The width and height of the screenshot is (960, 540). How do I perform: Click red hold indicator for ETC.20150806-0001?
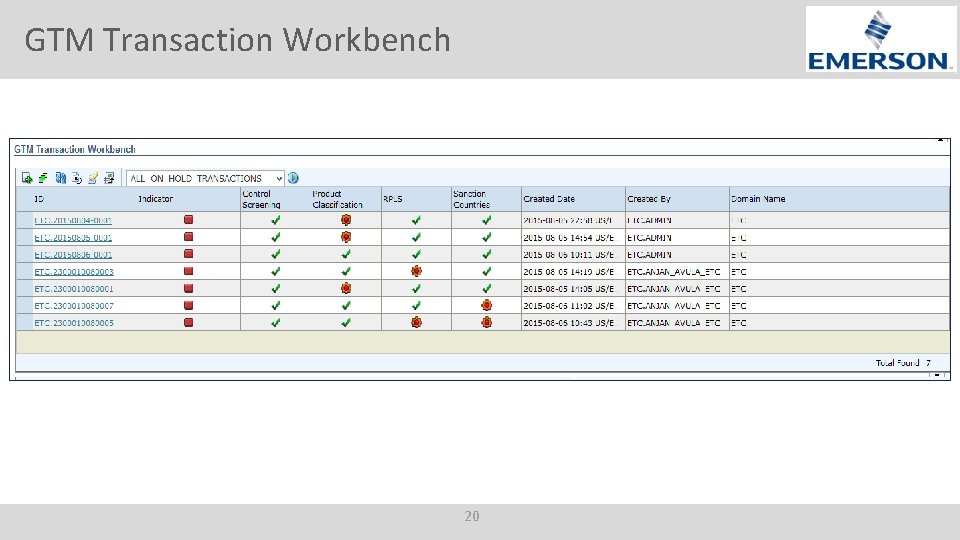tap(189, 254)
